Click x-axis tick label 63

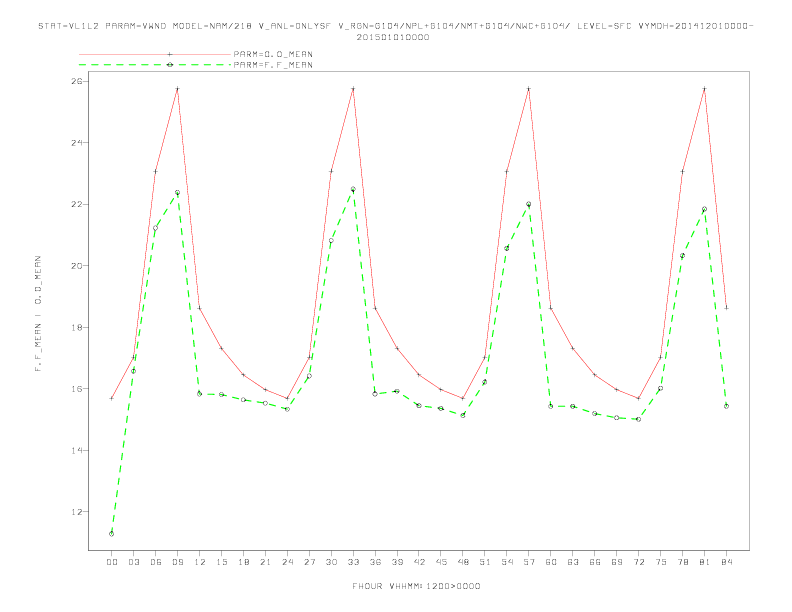click(573, 562)
